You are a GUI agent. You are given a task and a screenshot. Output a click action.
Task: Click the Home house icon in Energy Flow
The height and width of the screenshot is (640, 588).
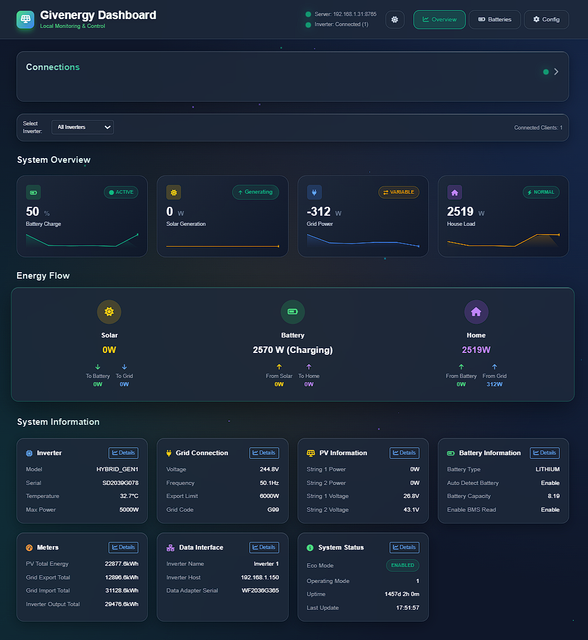point(476,312)
